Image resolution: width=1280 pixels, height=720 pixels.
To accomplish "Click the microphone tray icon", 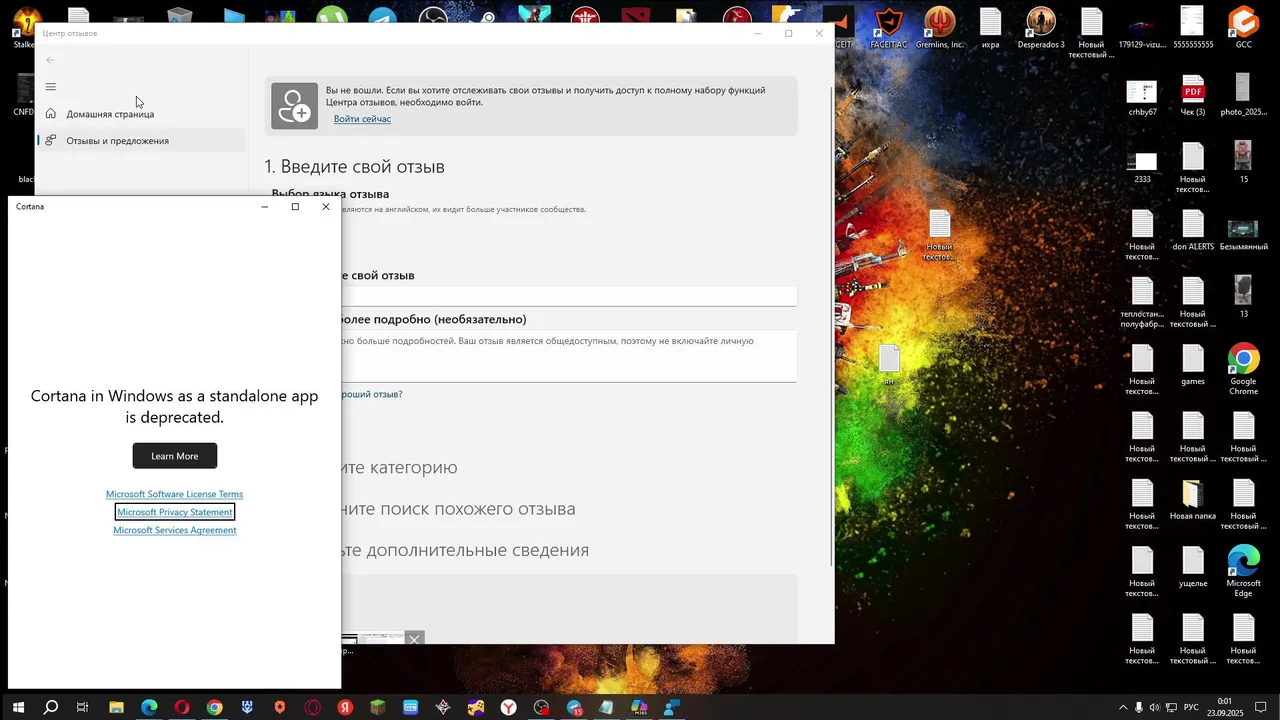I will (x=1138, y=708).
